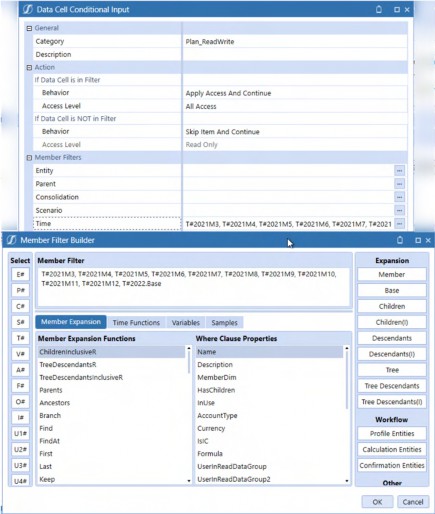The height and width of the screenshot is (514, 435).
Task: Click the U1# selector button
Action: coord(20,433)
